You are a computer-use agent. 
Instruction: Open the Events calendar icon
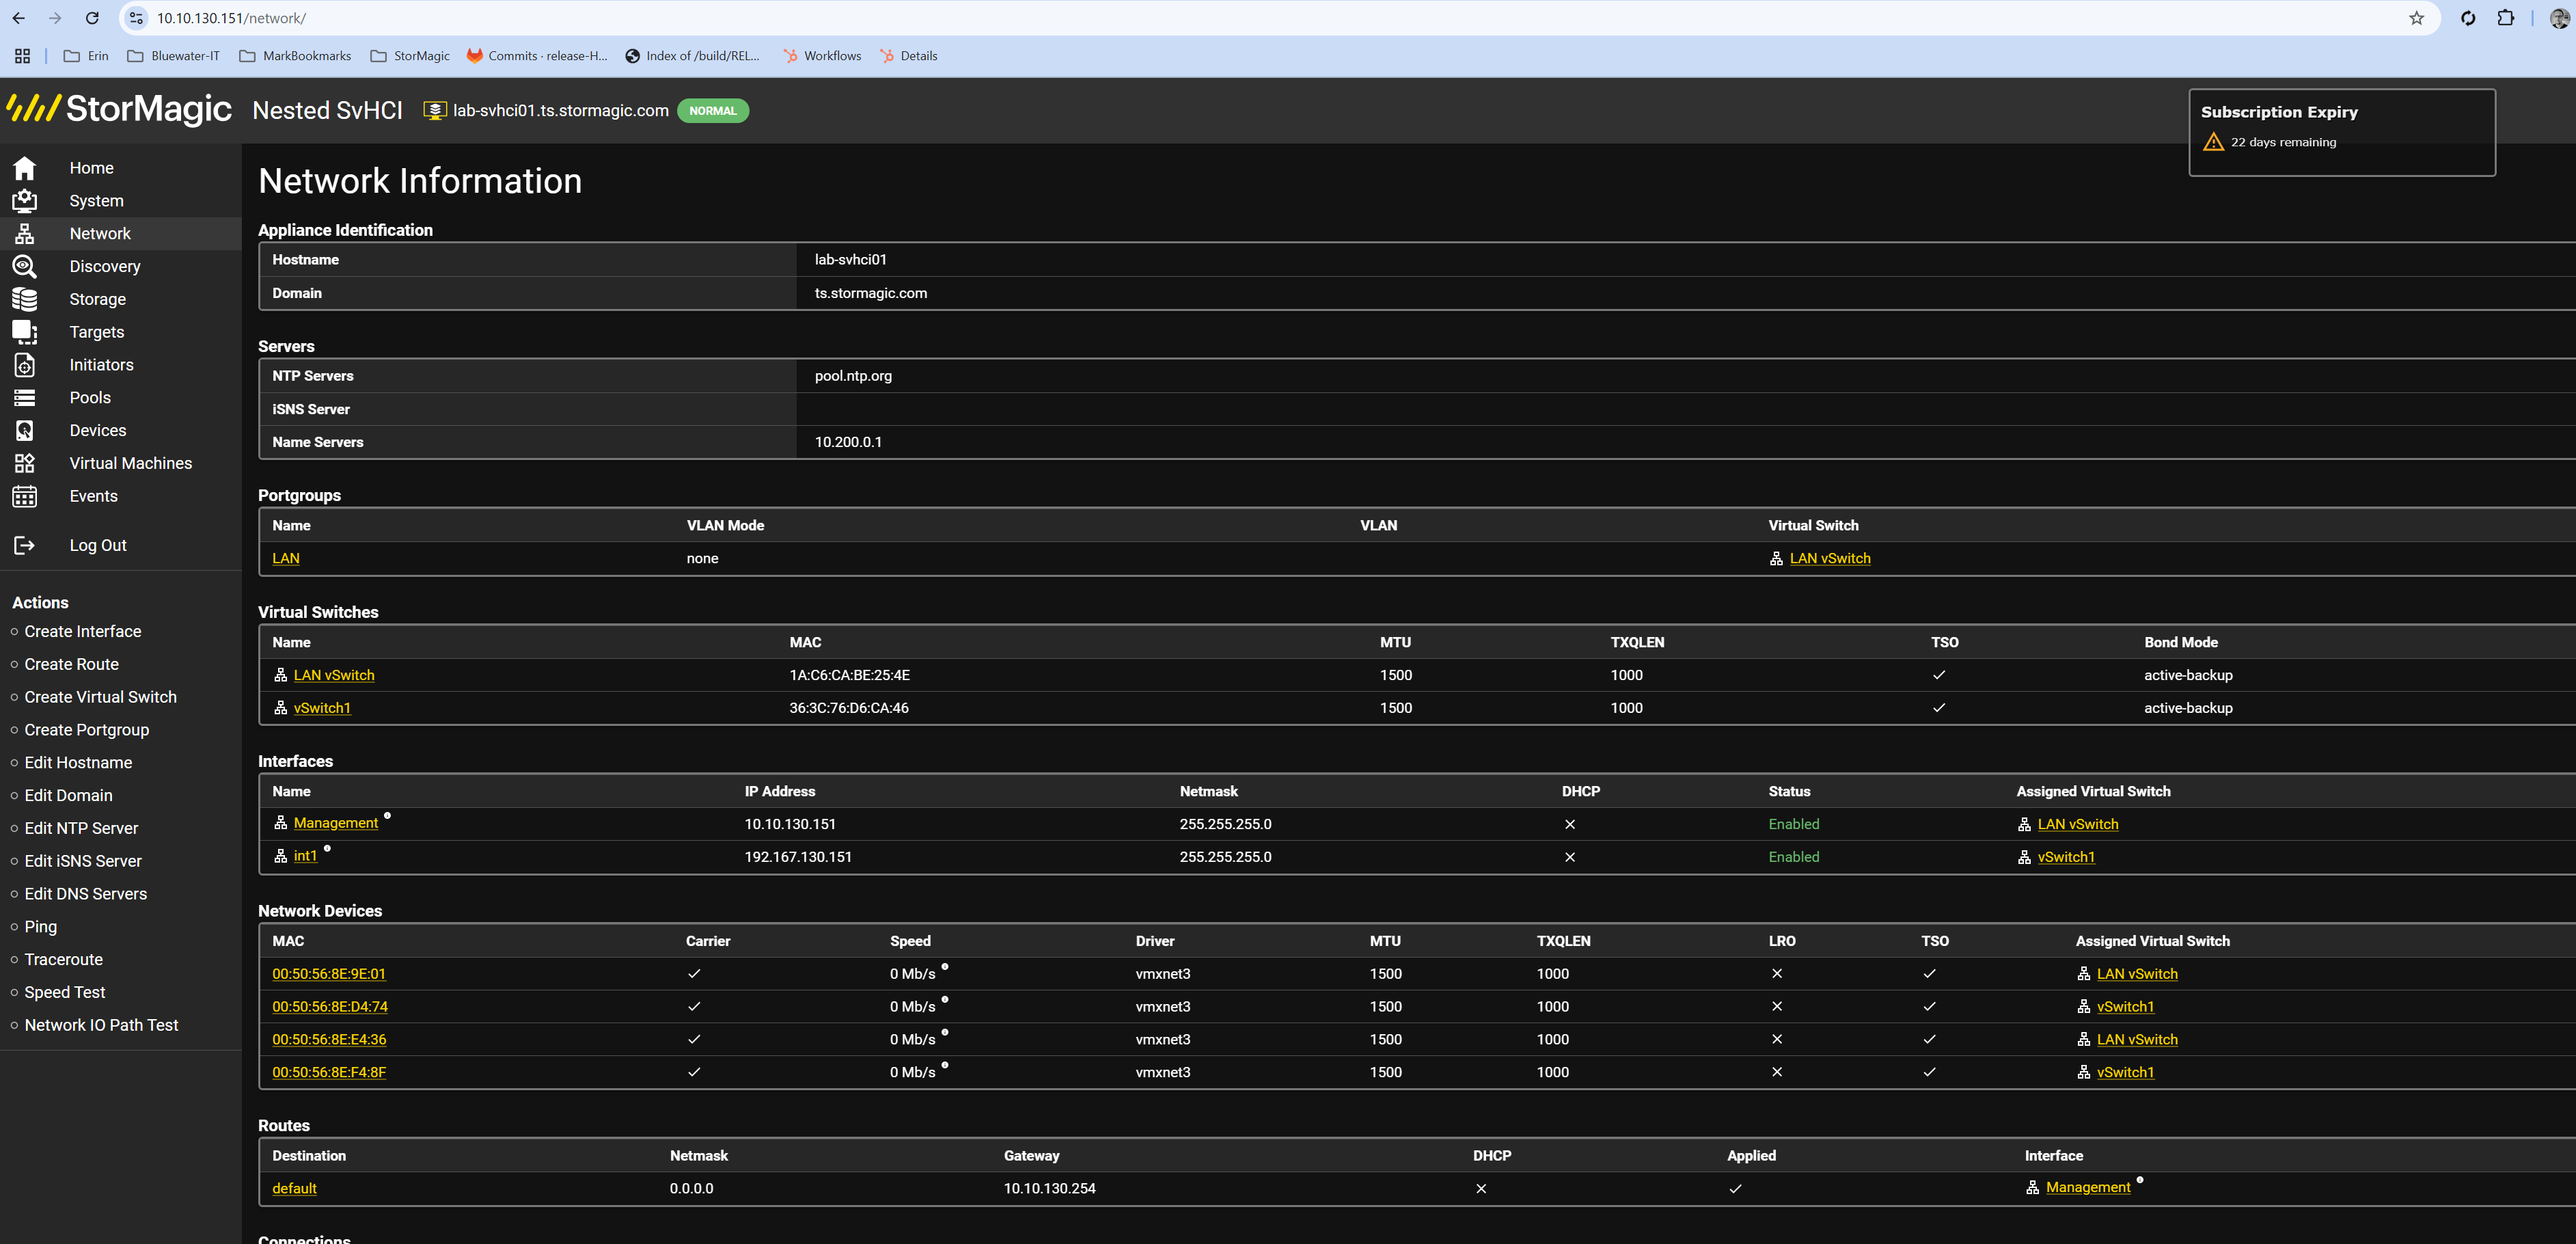(24, 496)
